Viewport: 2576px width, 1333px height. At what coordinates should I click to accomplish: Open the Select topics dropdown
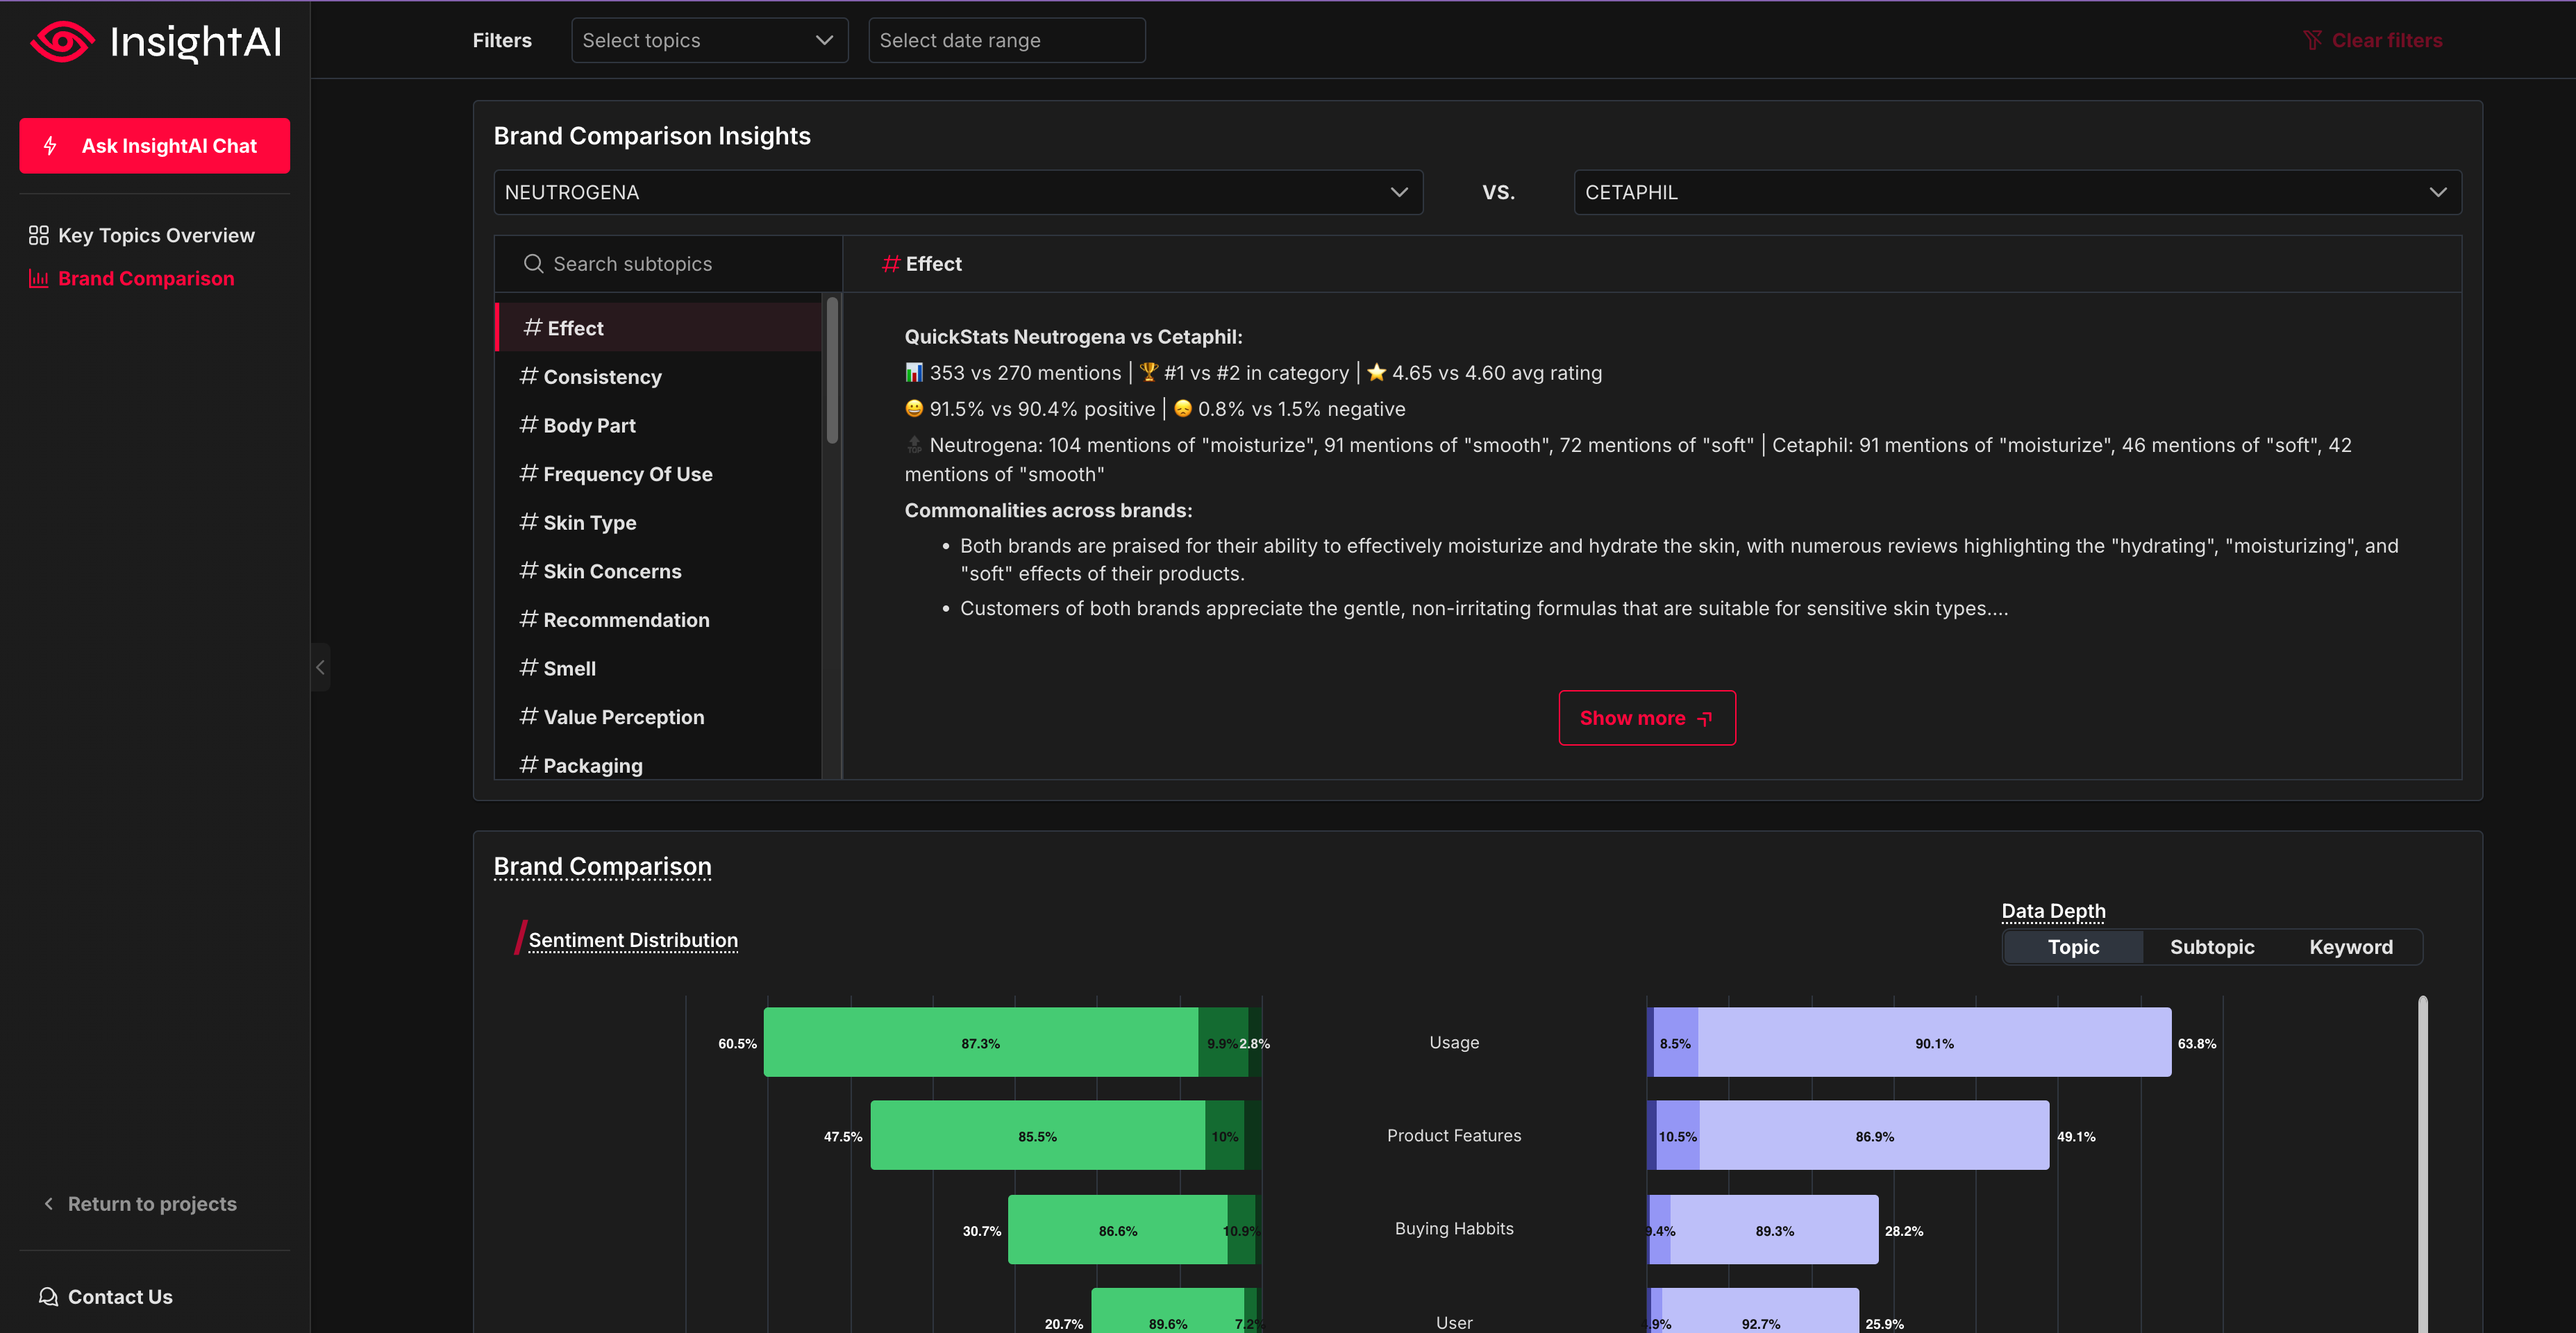pos(709,40)
